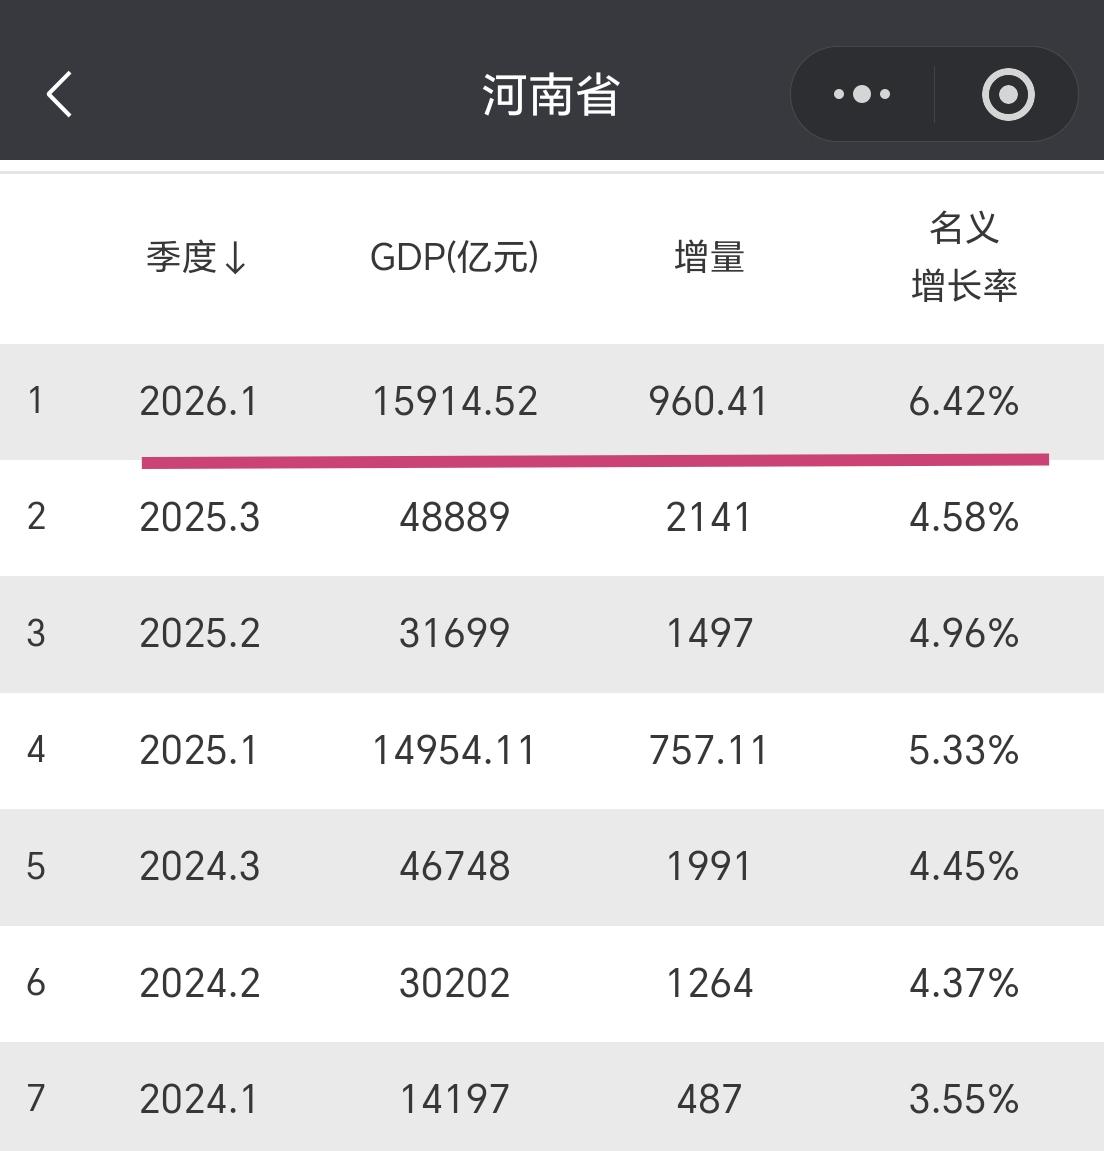The image size is (1104, 1151).
Task: Select the growth rate cell showing 6.42%
Action: tap(964, 401)
